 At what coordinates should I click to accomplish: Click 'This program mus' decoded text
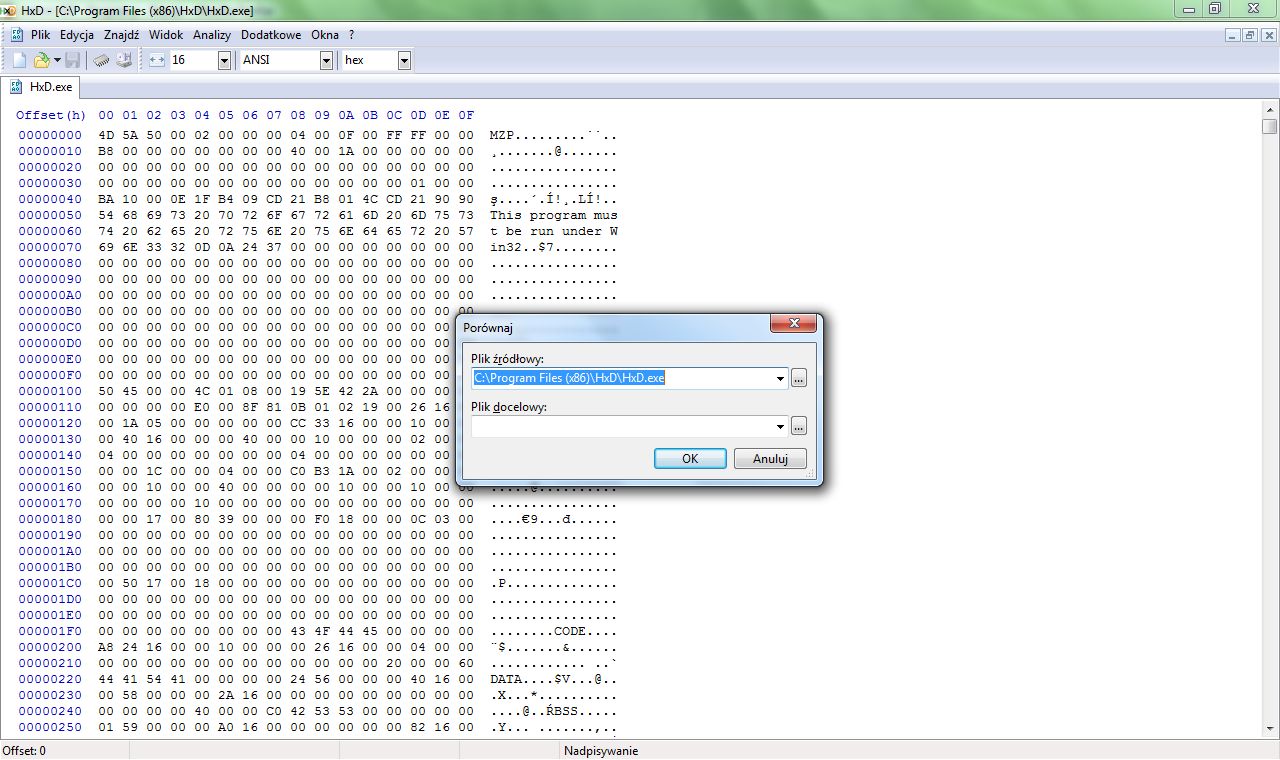pos(554,215)
